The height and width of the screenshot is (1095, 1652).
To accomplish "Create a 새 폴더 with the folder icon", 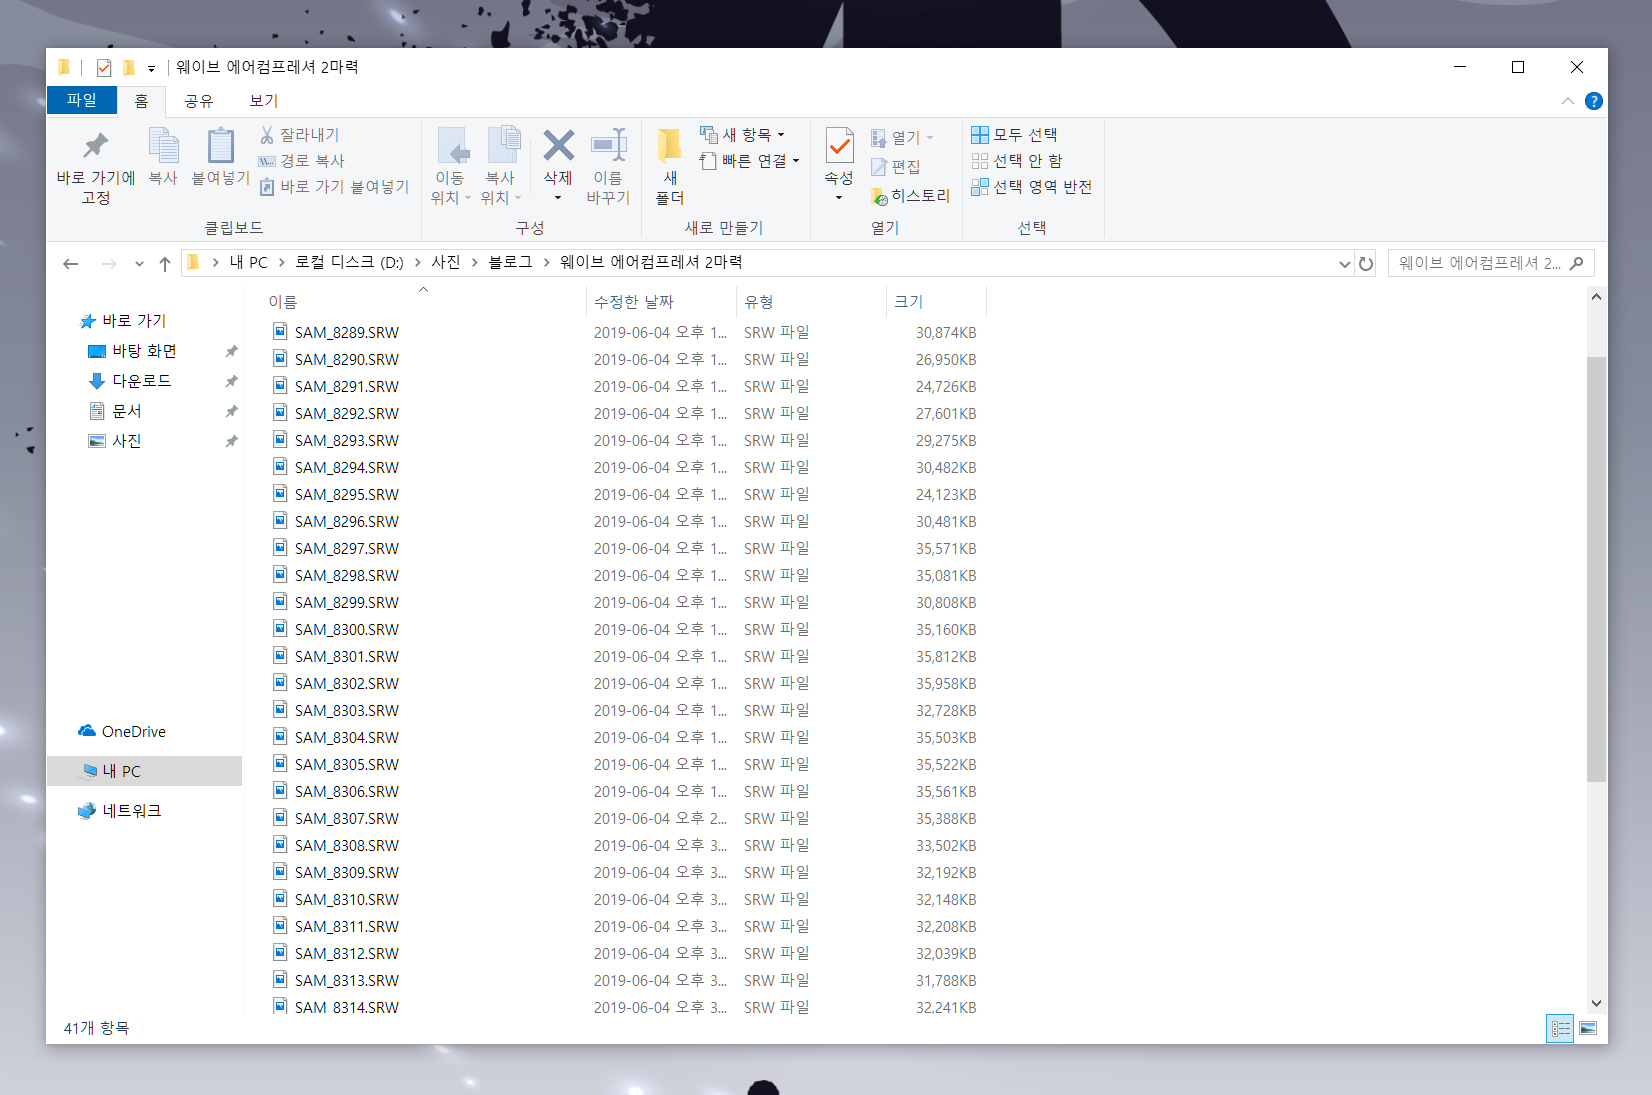I will (x=670, y=146).
